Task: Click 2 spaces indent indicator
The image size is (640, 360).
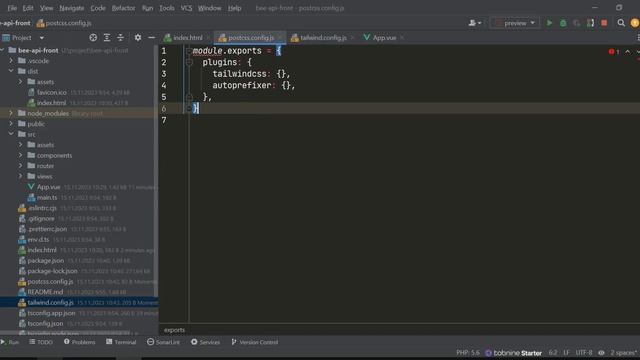Action: [x=624, y=353]
